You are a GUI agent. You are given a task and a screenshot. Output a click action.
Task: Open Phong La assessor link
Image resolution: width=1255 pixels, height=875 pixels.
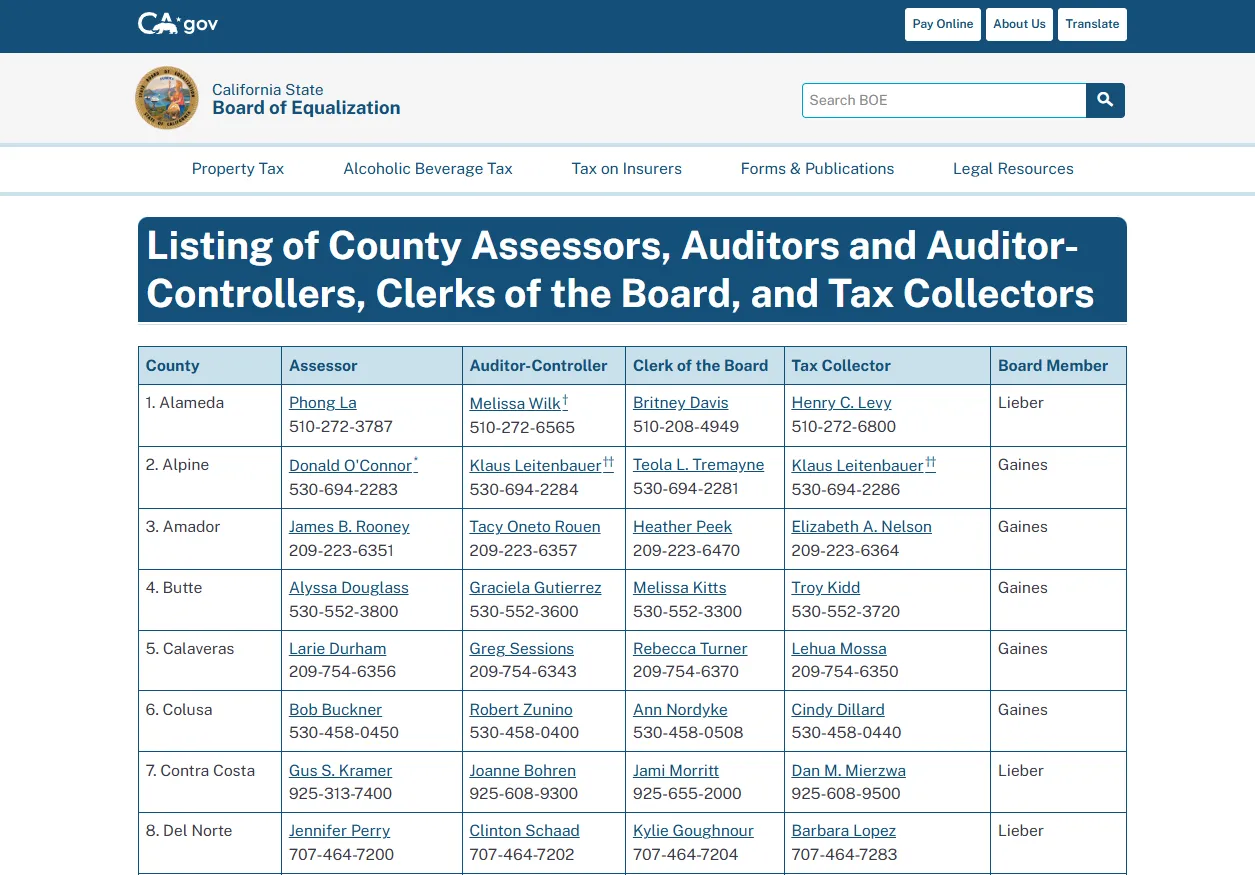(323, 403)
